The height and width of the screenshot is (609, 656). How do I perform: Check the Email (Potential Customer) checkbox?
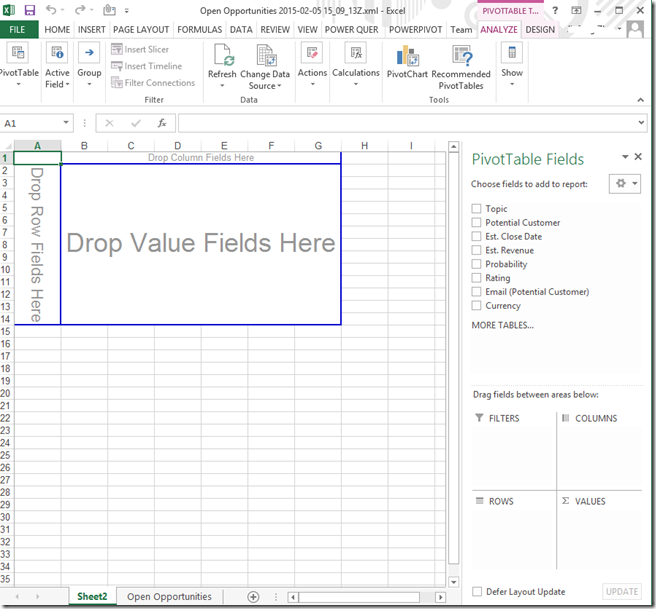pyautogui.click(x=476, y=292)
